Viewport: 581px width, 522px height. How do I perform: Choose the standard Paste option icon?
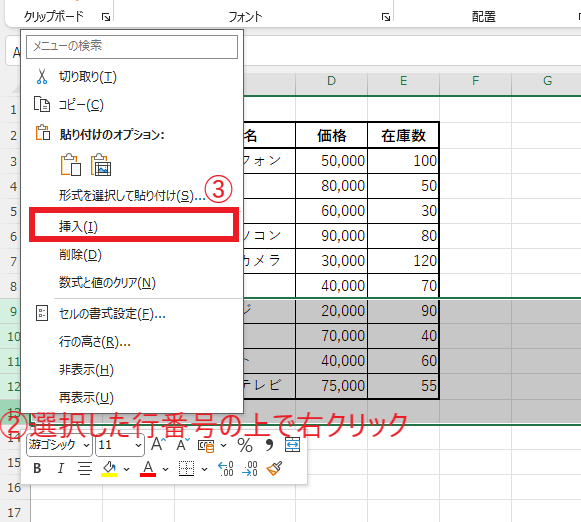pyautogui.click(x=71, y=164)
